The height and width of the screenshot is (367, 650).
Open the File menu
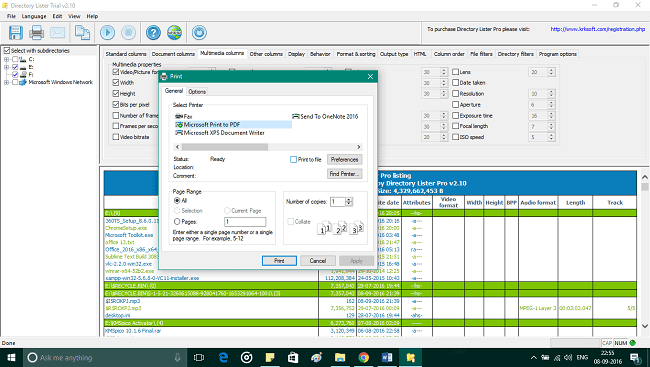(11, 16)
